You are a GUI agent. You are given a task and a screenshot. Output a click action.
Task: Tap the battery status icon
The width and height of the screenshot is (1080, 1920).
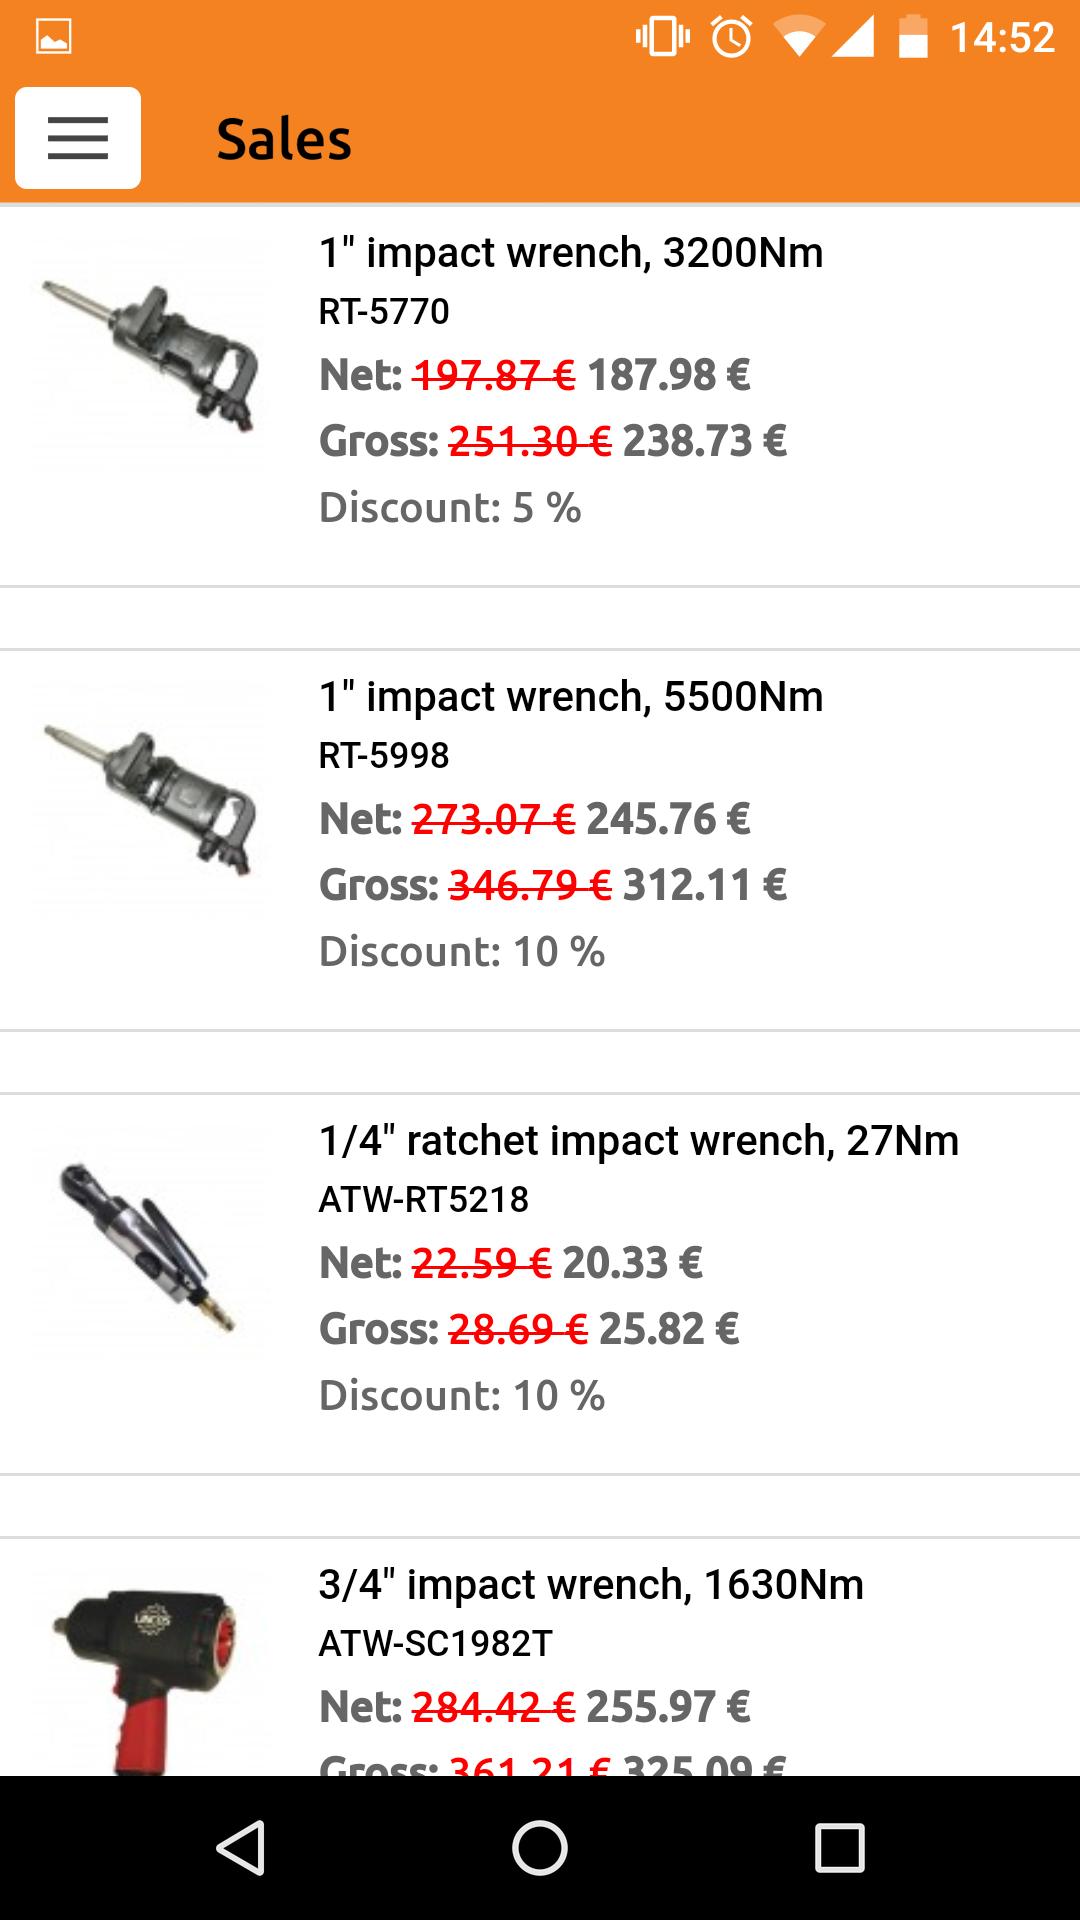coord(912,38)
